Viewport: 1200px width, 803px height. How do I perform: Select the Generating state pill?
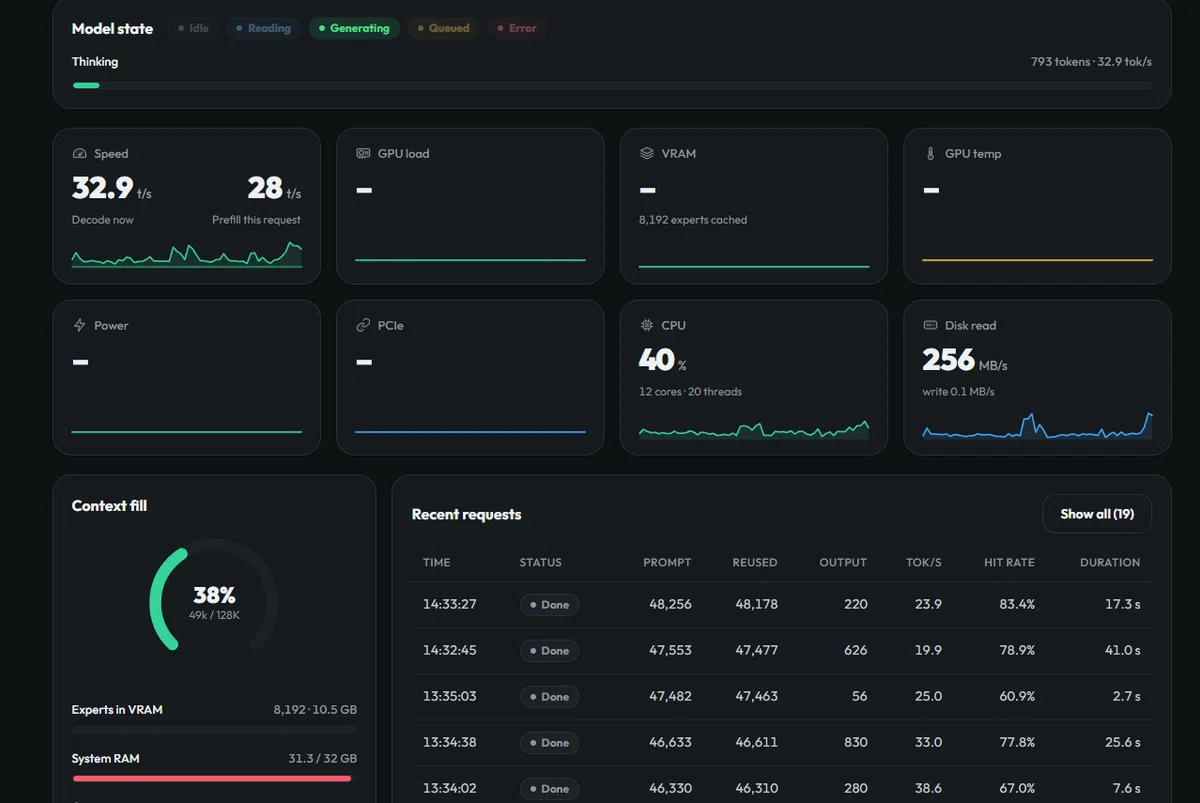point(354,29)
